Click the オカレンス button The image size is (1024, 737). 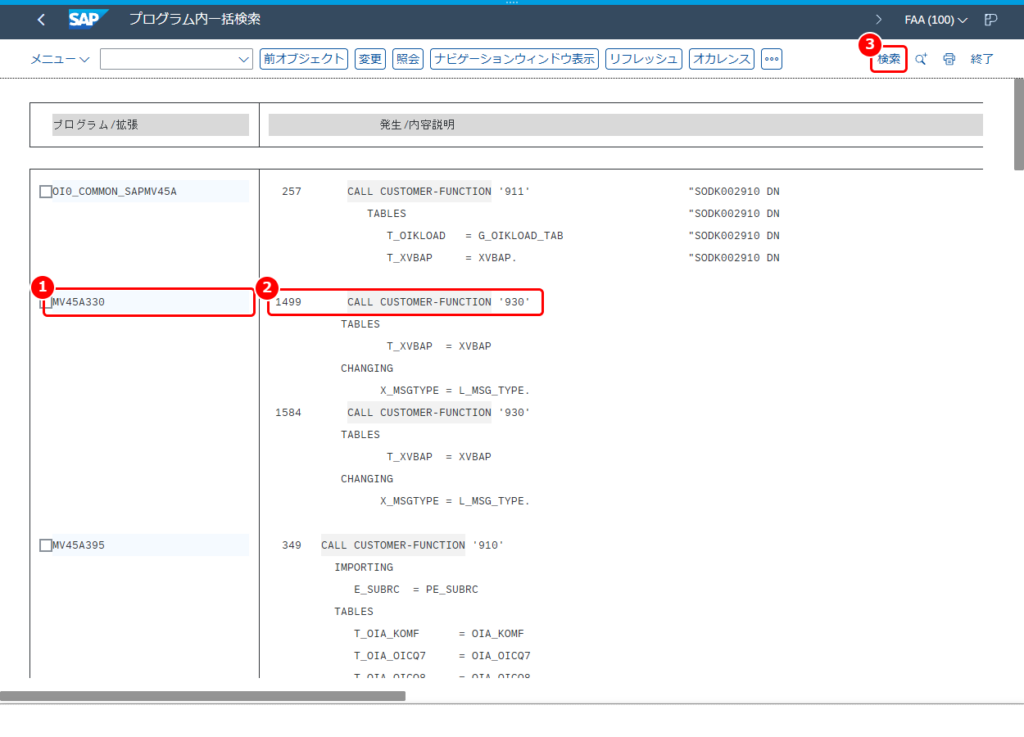coord(722,59)
